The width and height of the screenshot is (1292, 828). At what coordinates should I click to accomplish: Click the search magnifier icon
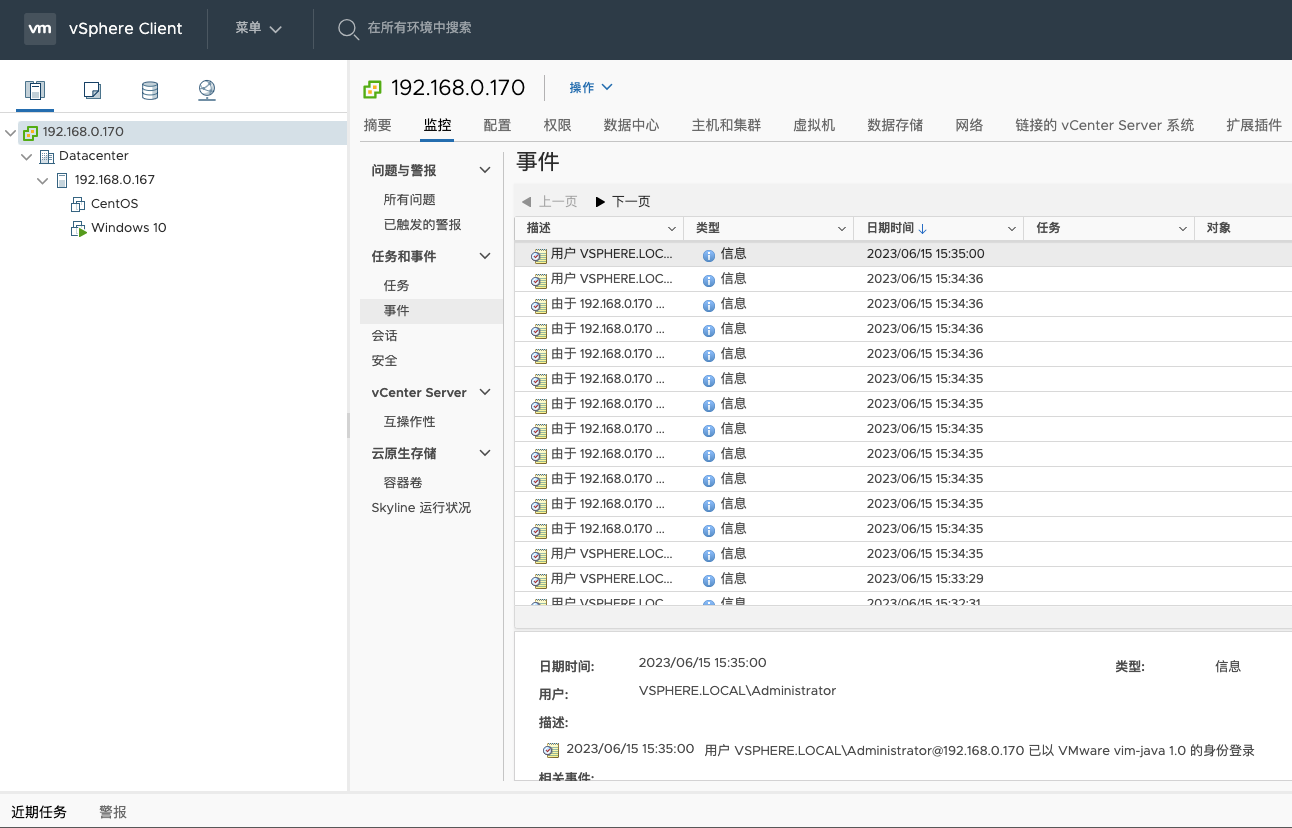tap(347, 29)
